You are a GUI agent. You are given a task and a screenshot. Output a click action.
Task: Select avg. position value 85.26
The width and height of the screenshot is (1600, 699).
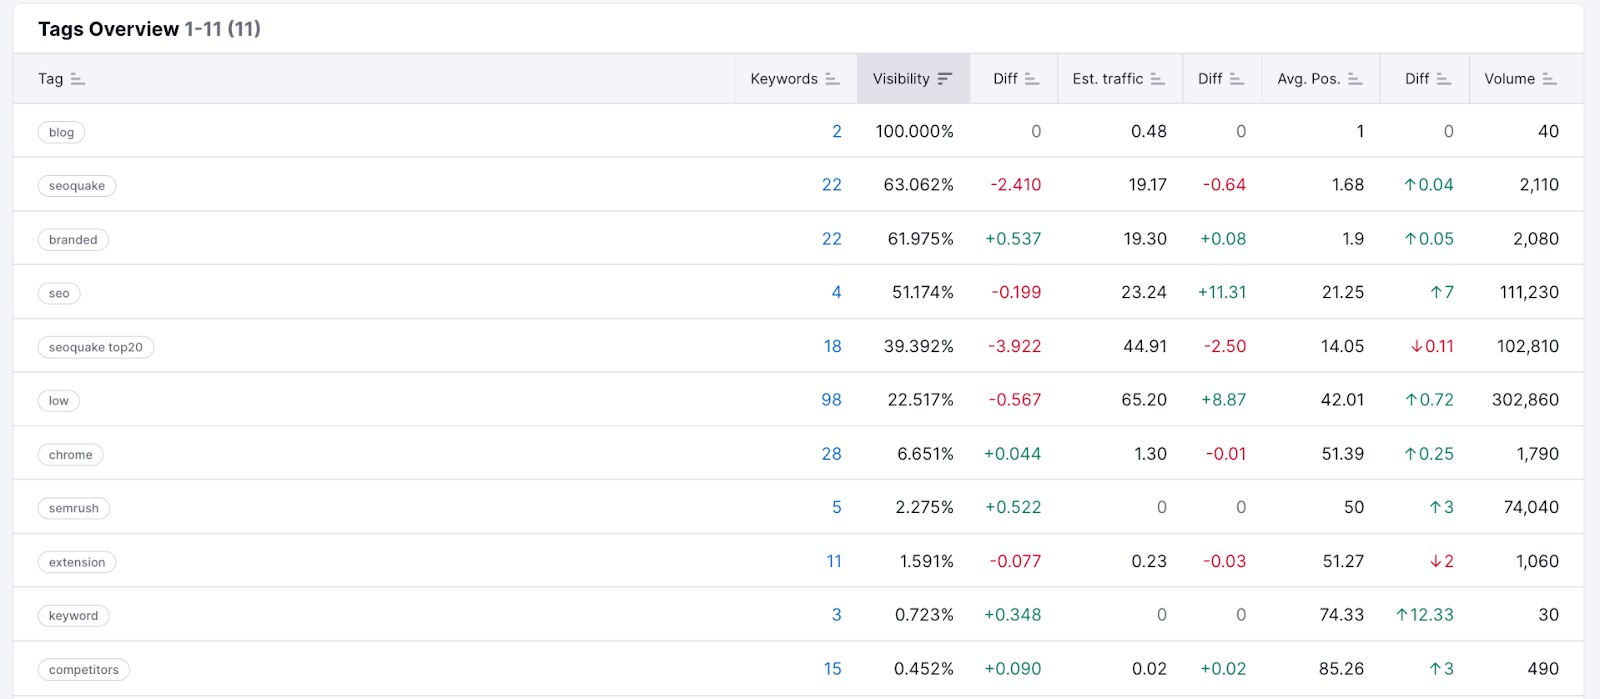(x=1342, y=669)
